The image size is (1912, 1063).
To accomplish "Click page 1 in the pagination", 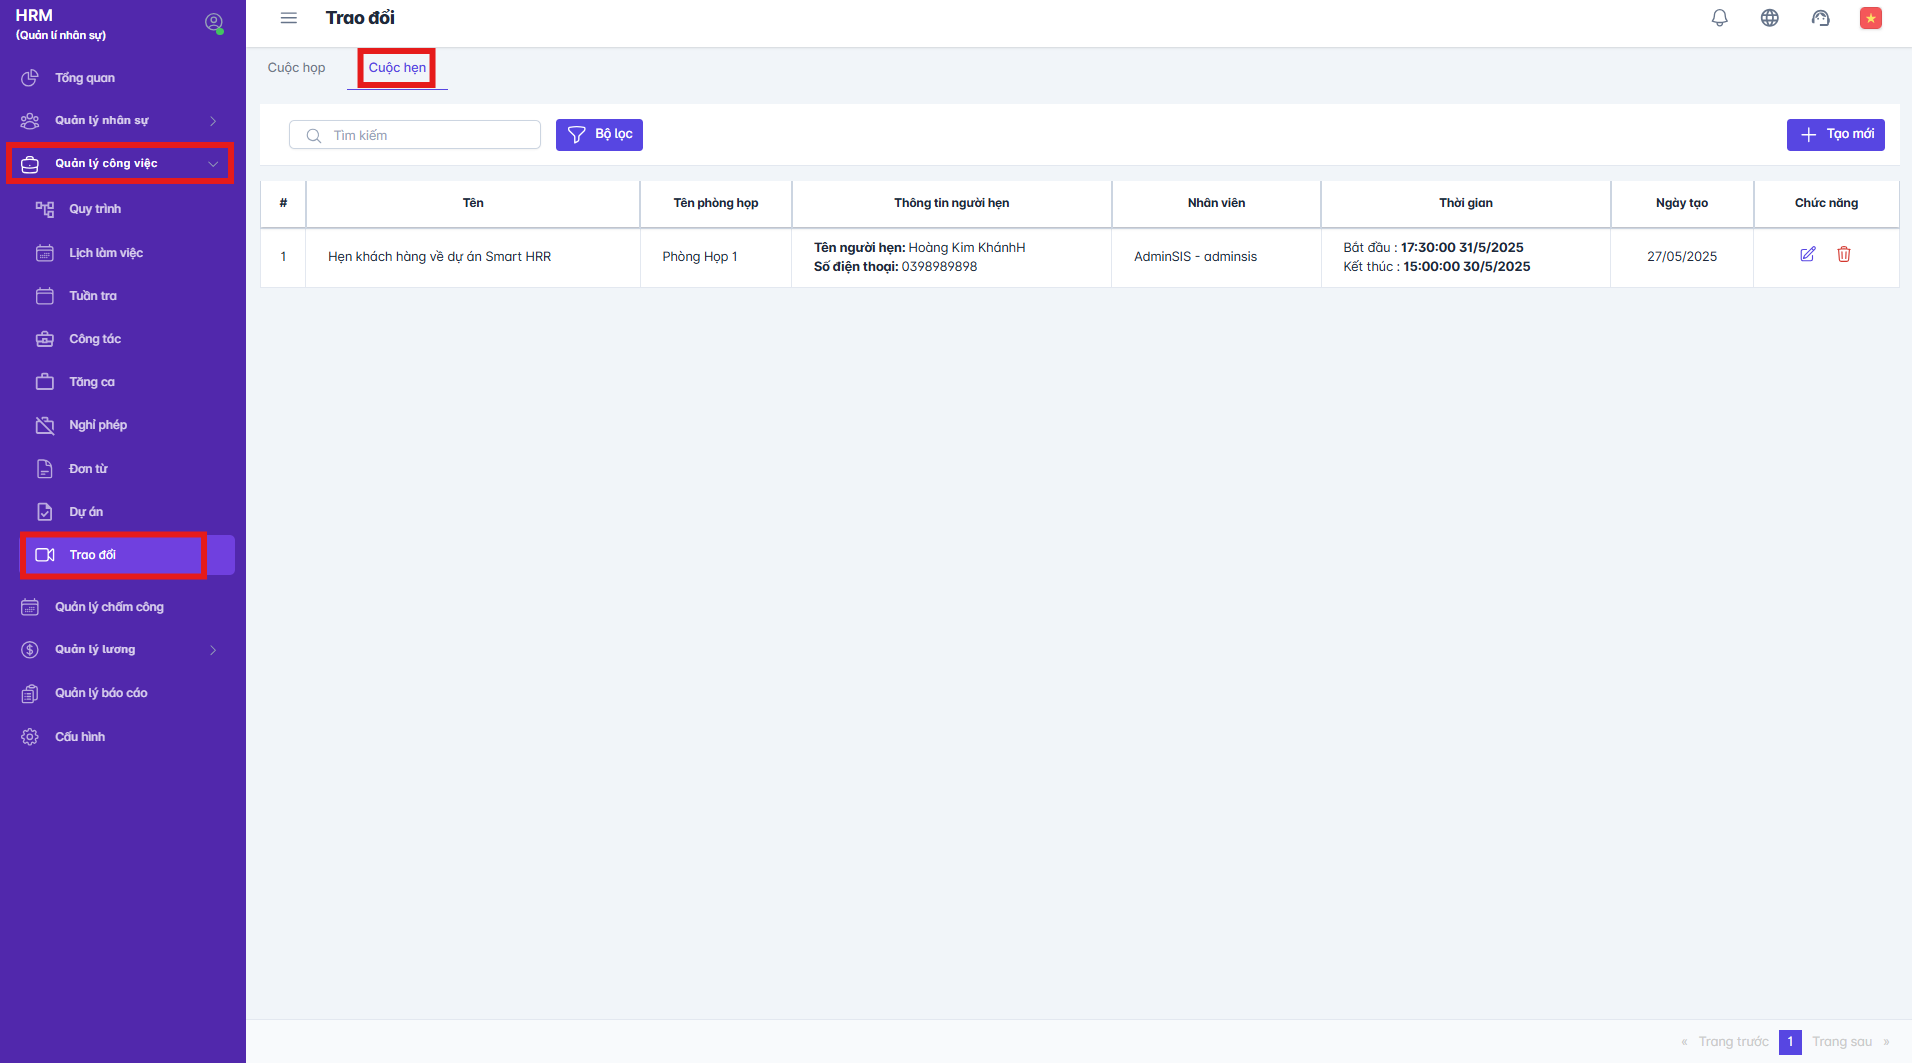I will pos(1790,1042).
